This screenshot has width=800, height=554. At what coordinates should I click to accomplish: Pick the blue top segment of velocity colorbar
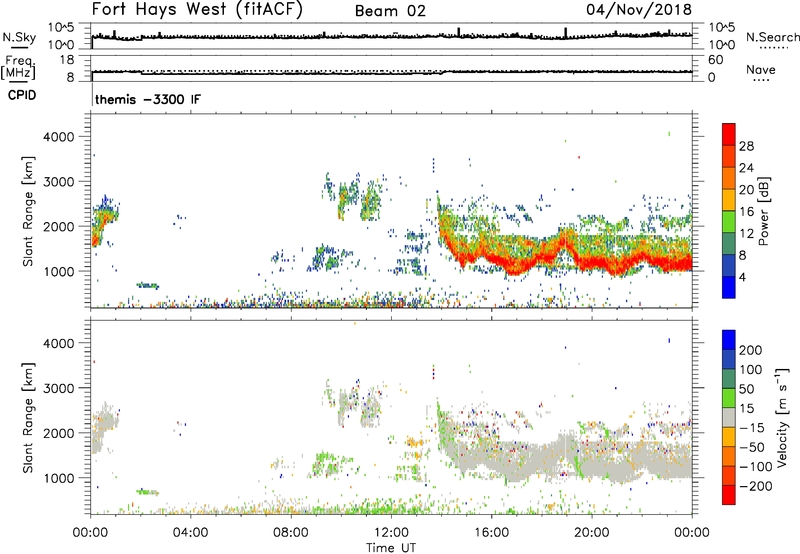729,340
